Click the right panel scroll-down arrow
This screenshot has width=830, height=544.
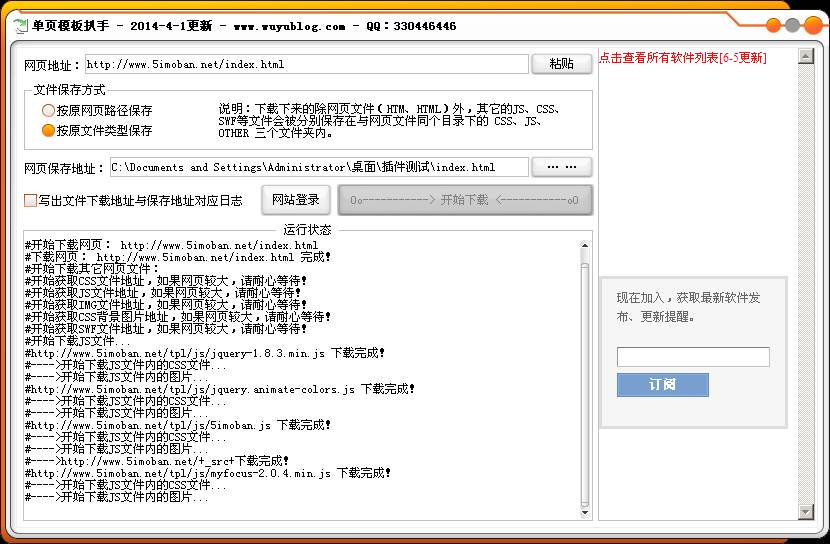click(806, 512)
